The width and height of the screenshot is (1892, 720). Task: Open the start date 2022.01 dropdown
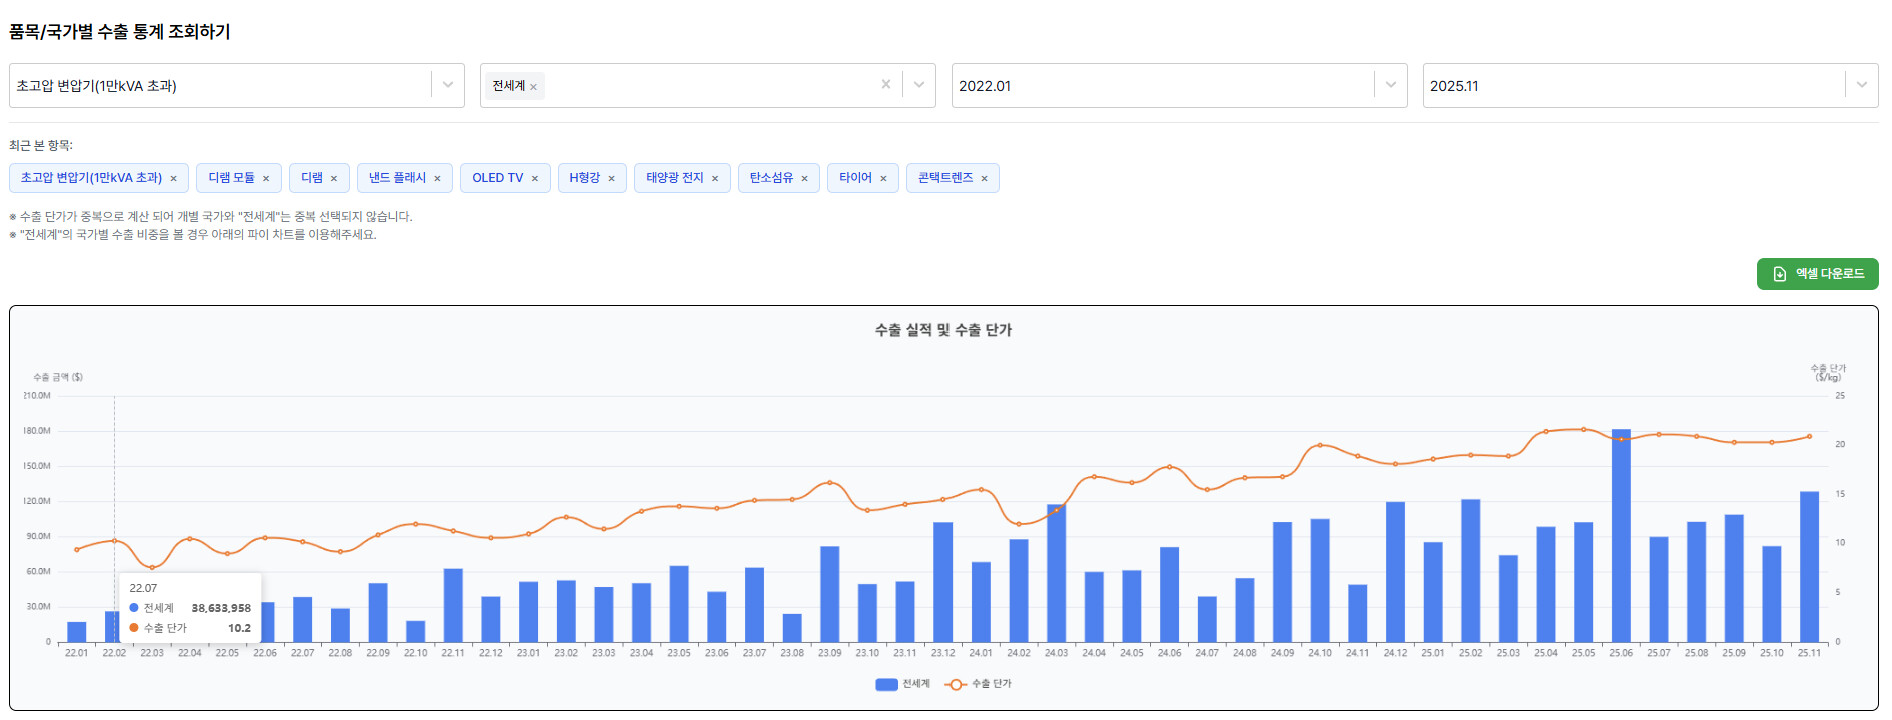point(1390,85)
